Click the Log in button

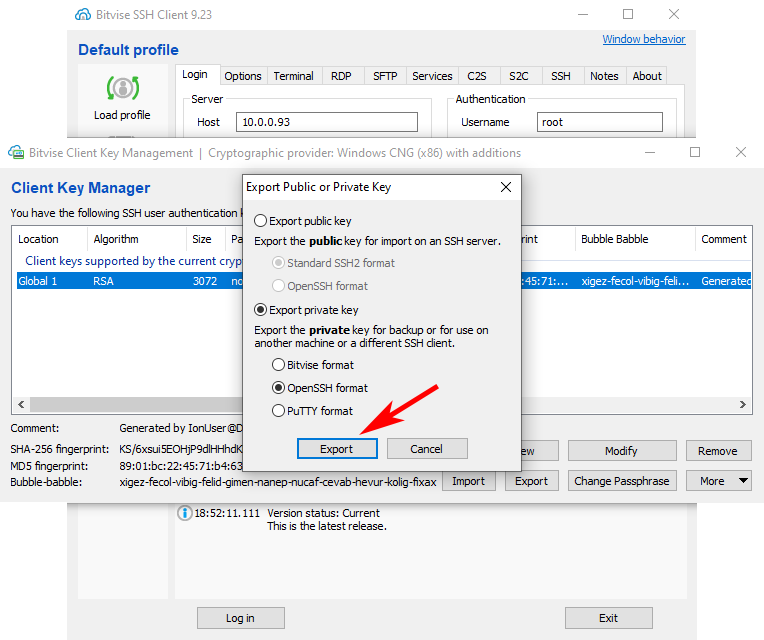coord(241,618)
